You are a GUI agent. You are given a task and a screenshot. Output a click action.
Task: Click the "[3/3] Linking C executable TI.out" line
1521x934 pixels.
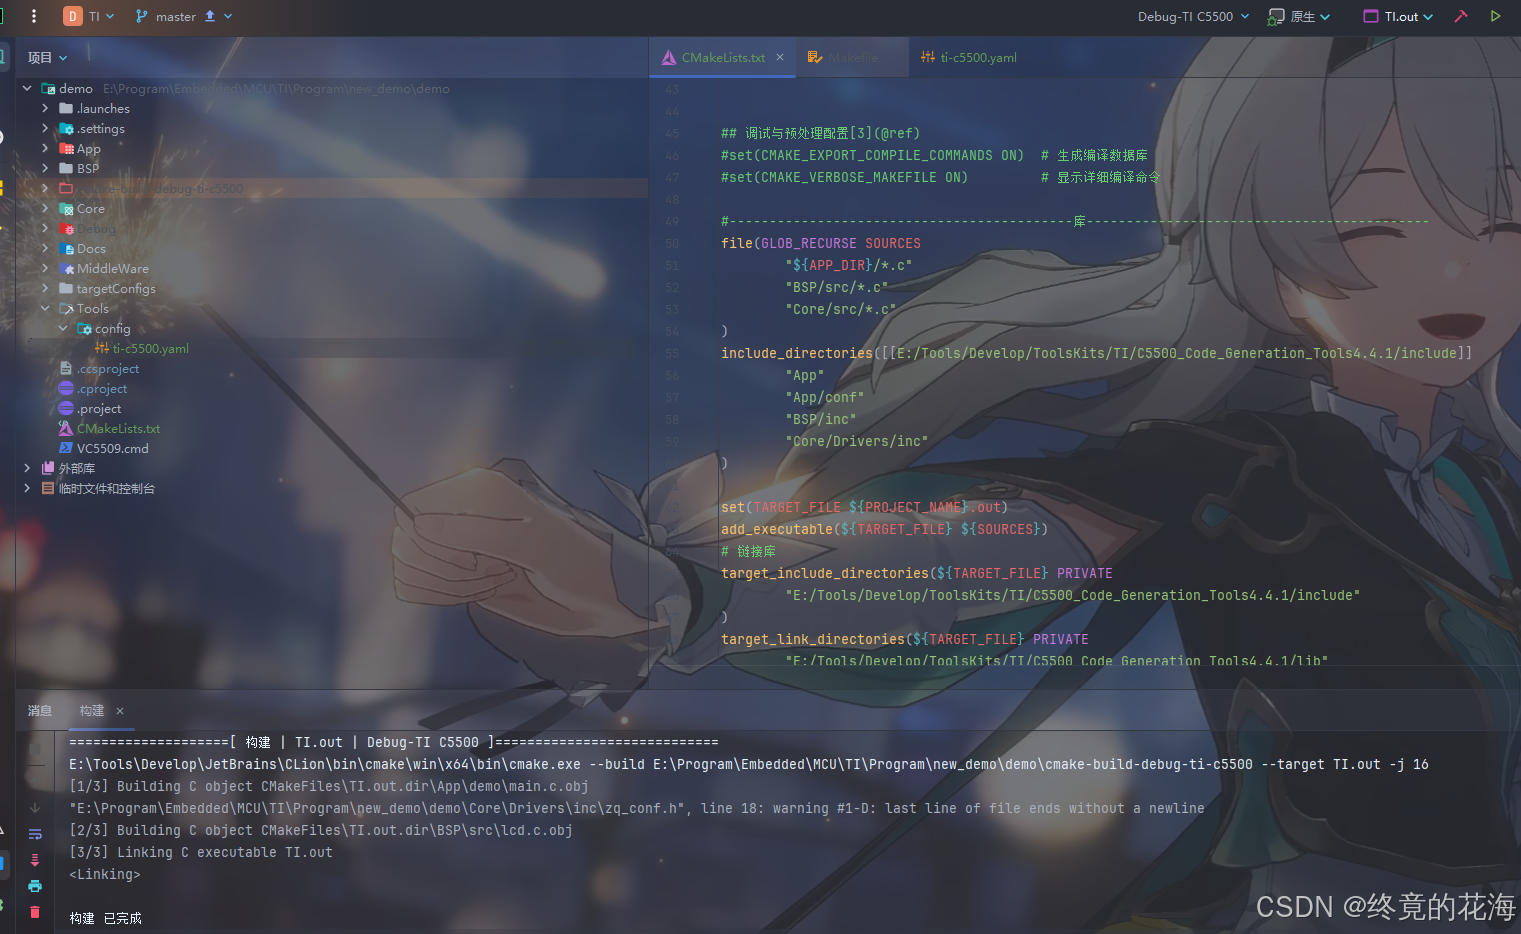tap(201, 852)
